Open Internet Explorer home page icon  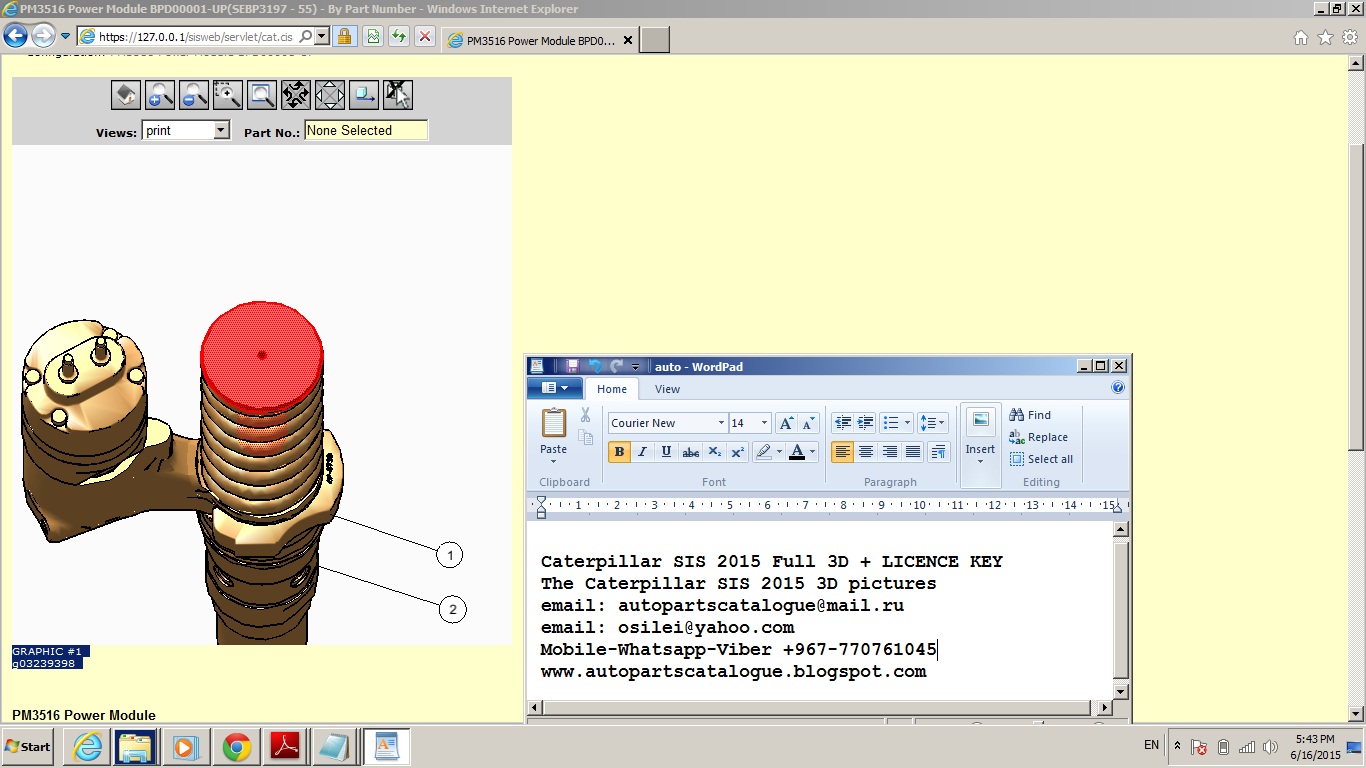coord(1301,38)
